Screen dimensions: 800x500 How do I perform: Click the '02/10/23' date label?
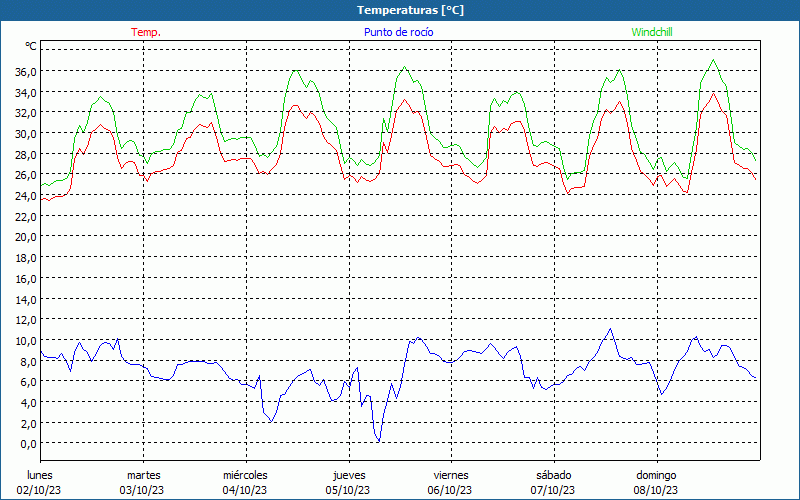[x=39, y=490]
